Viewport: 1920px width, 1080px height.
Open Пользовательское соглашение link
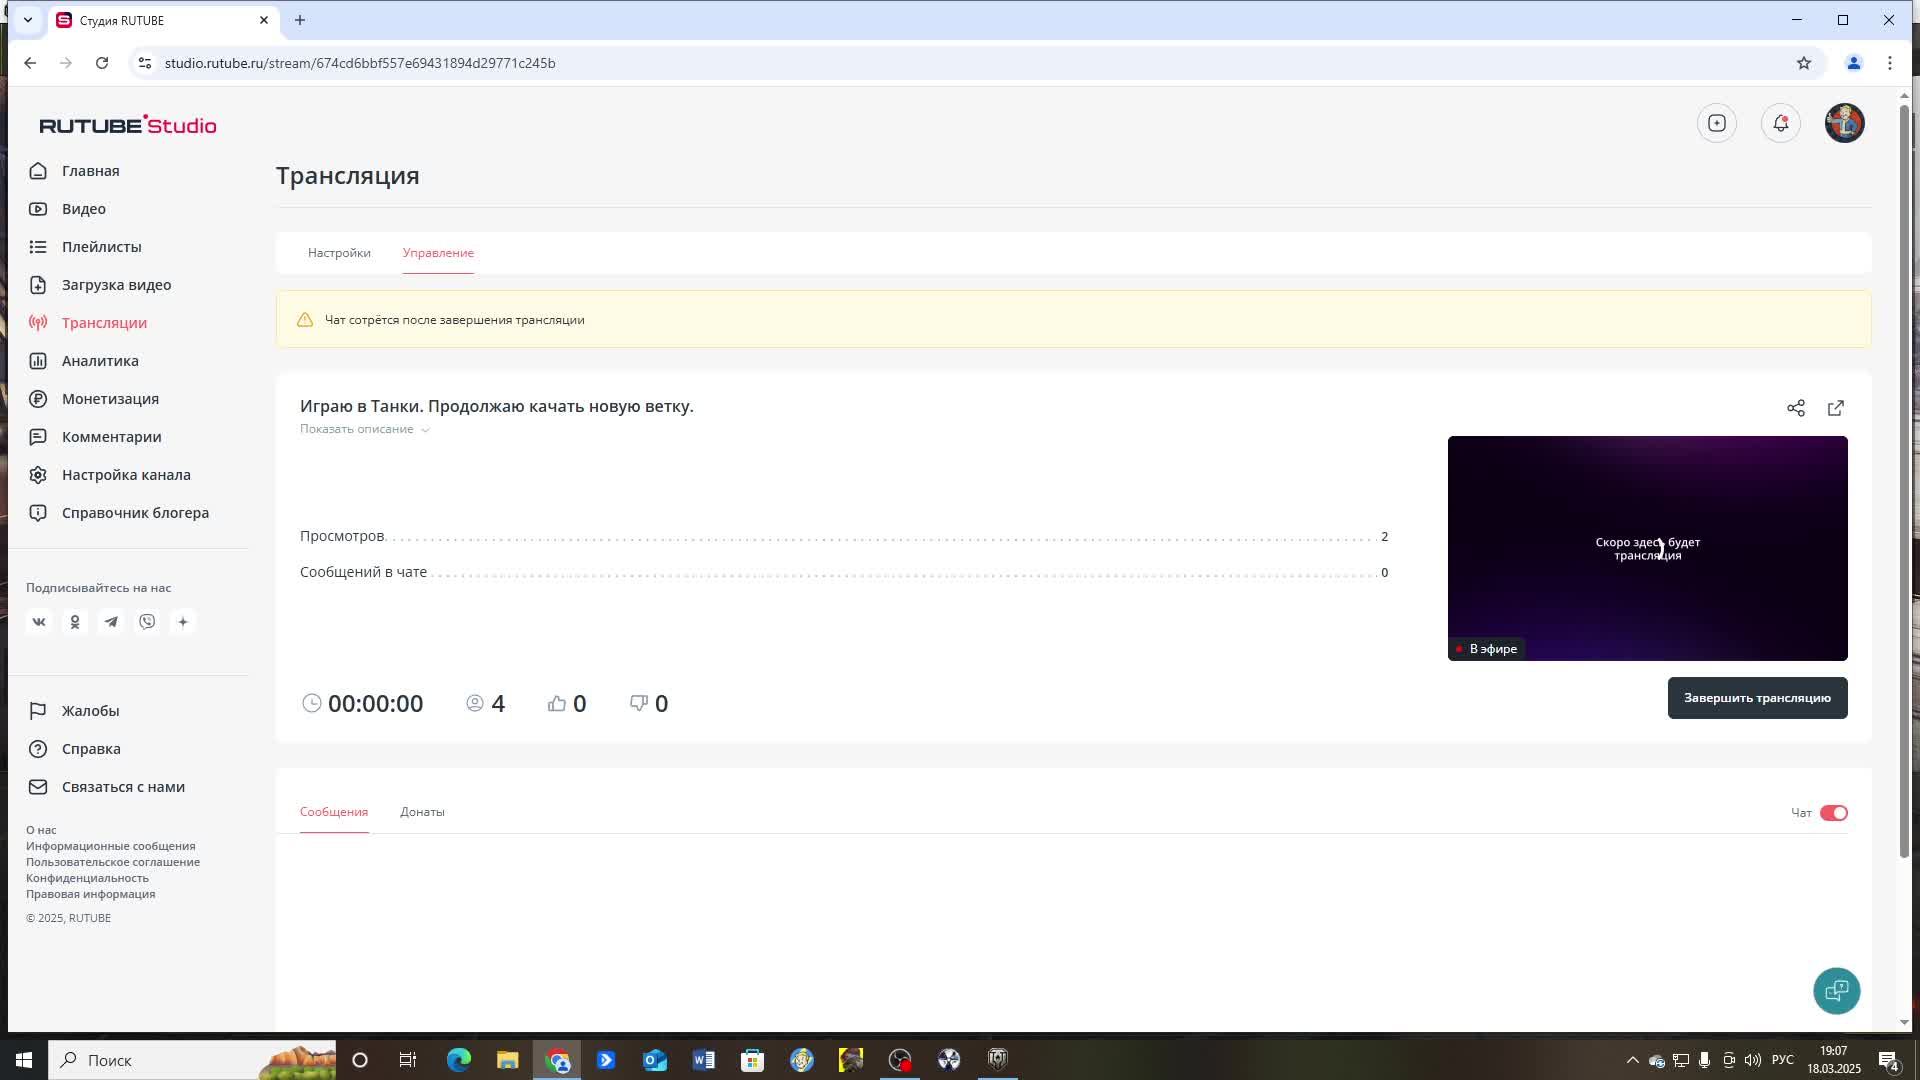[113, 862]
